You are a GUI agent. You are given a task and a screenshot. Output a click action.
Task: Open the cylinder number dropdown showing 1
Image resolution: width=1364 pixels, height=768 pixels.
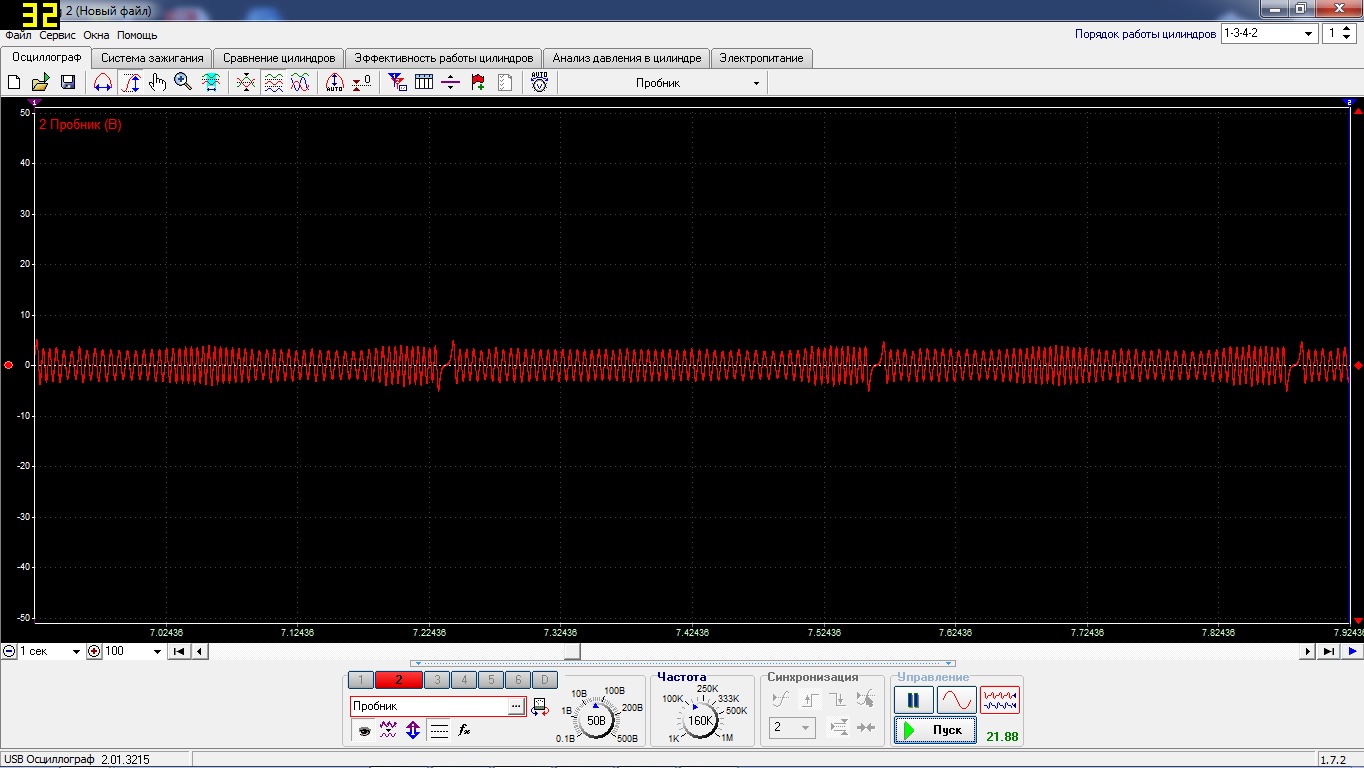point(1338,33)
